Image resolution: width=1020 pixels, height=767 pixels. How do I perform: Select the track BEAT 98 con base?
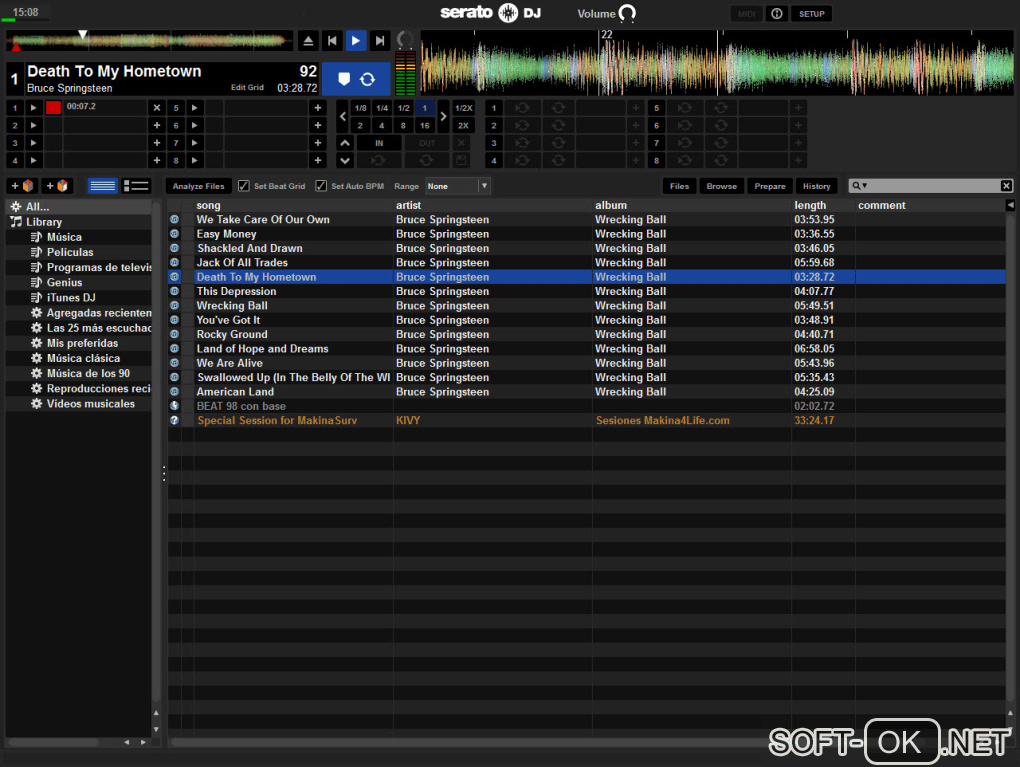[x=587, y=406]
